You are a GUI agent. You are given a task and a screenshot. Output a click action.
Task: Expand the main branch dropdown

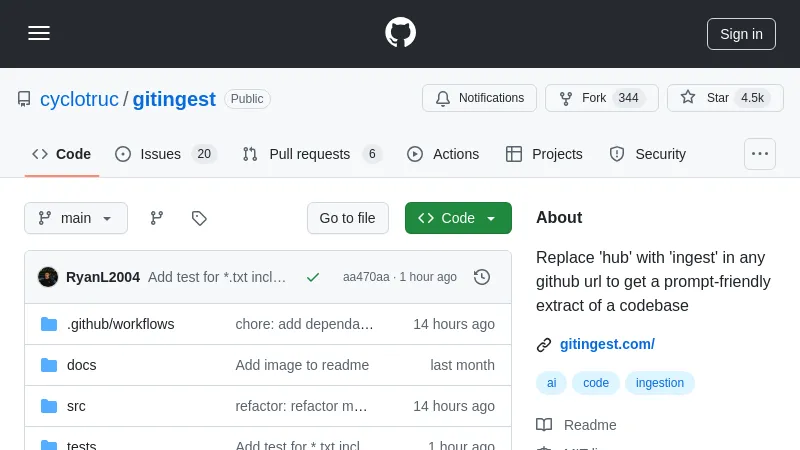coord(76,218)
